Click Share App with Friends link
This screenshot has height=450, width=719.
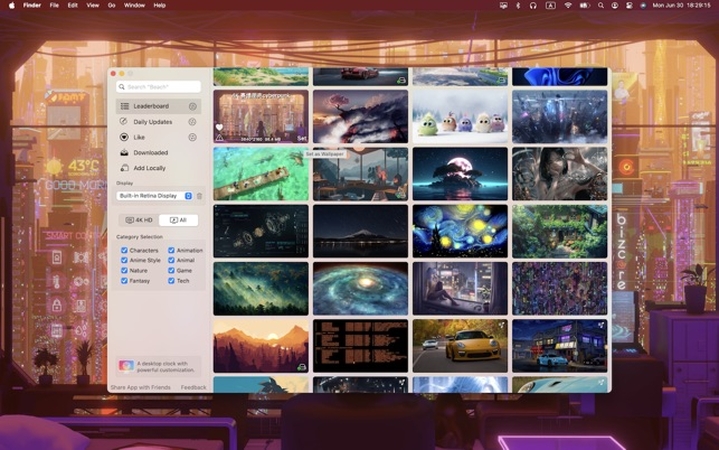click(139, 387)
